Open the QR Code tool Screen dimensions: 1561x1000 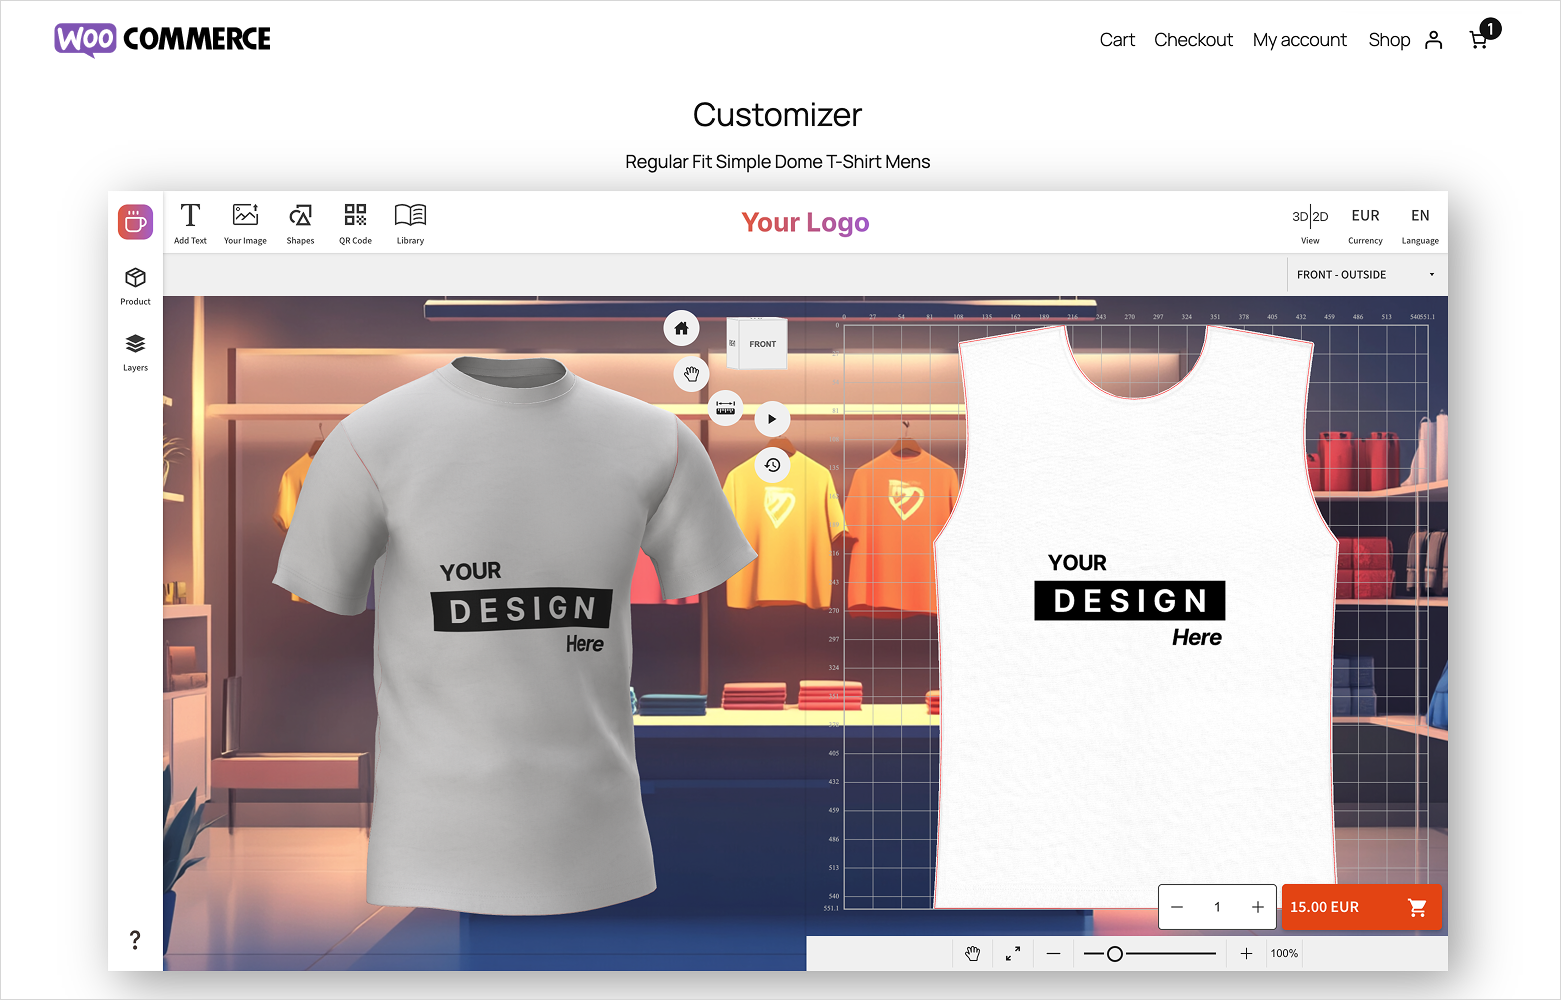(355, 223)
